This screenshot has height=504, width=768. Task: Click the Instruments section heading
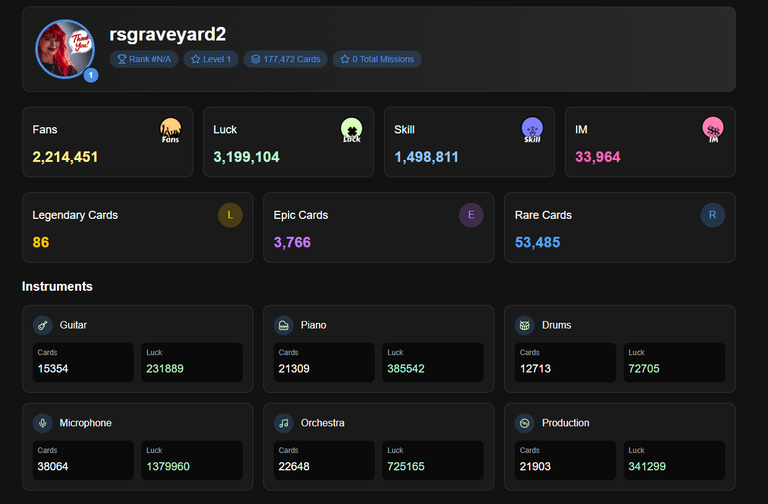(57, 287)
